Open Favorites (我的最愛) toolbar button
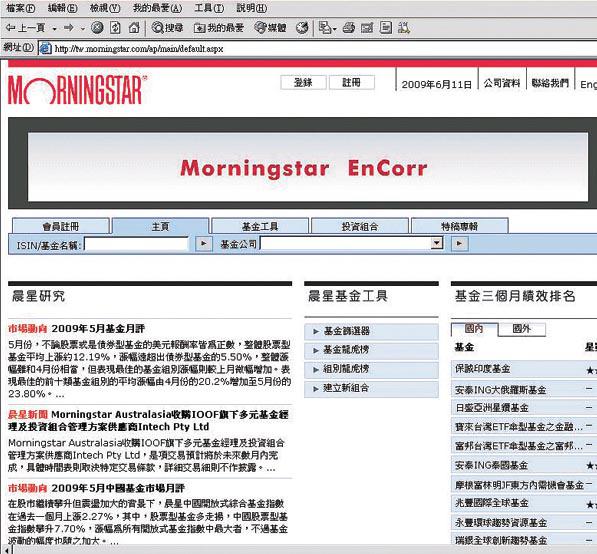Viewport: 597px width, 554px height. click(x=219, y=28)
